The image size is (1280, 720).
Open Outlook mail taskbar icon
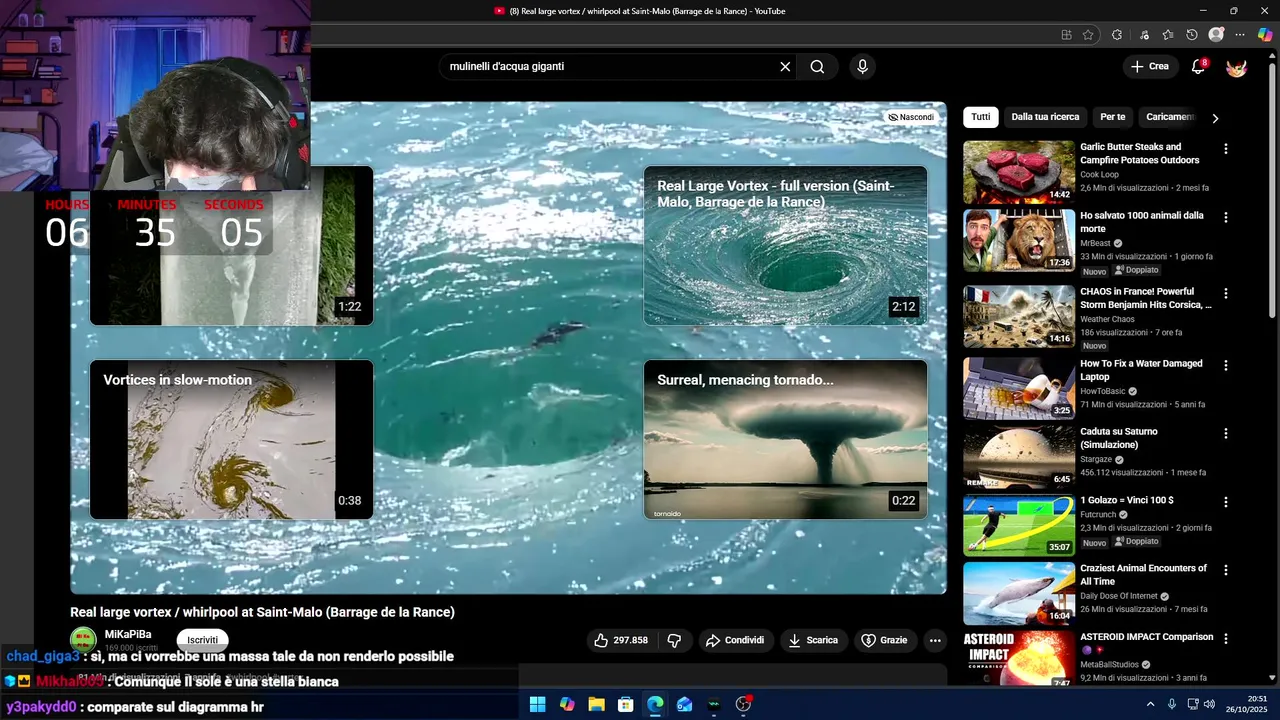pos(684,704)
